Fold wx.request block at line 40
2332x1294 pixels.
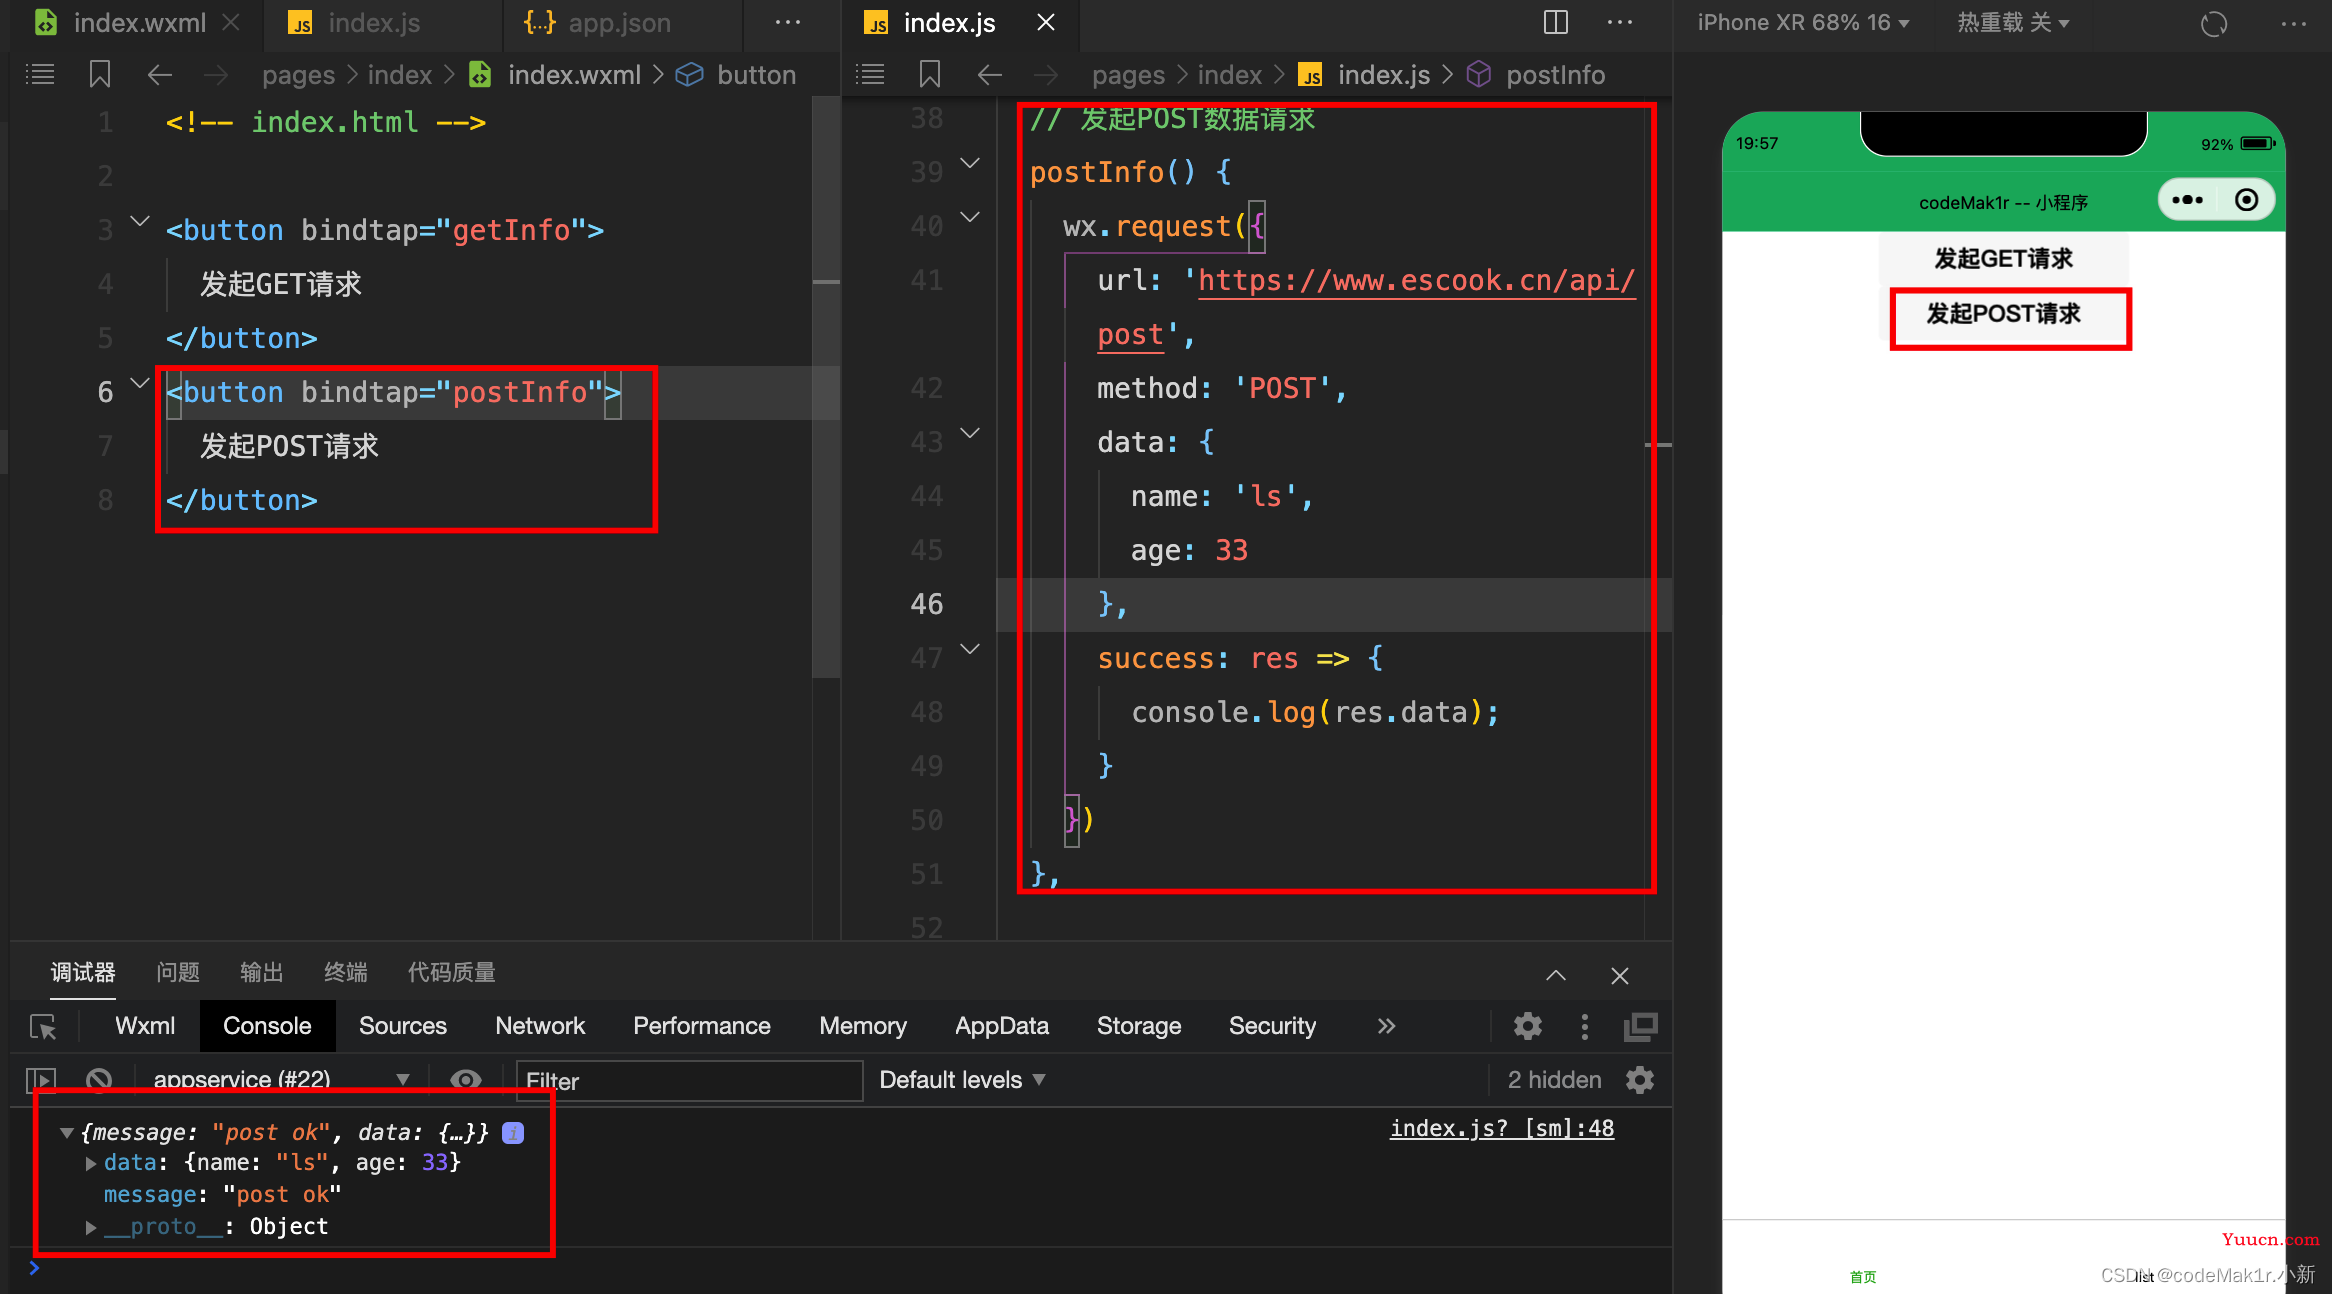[x=970, y=217]
